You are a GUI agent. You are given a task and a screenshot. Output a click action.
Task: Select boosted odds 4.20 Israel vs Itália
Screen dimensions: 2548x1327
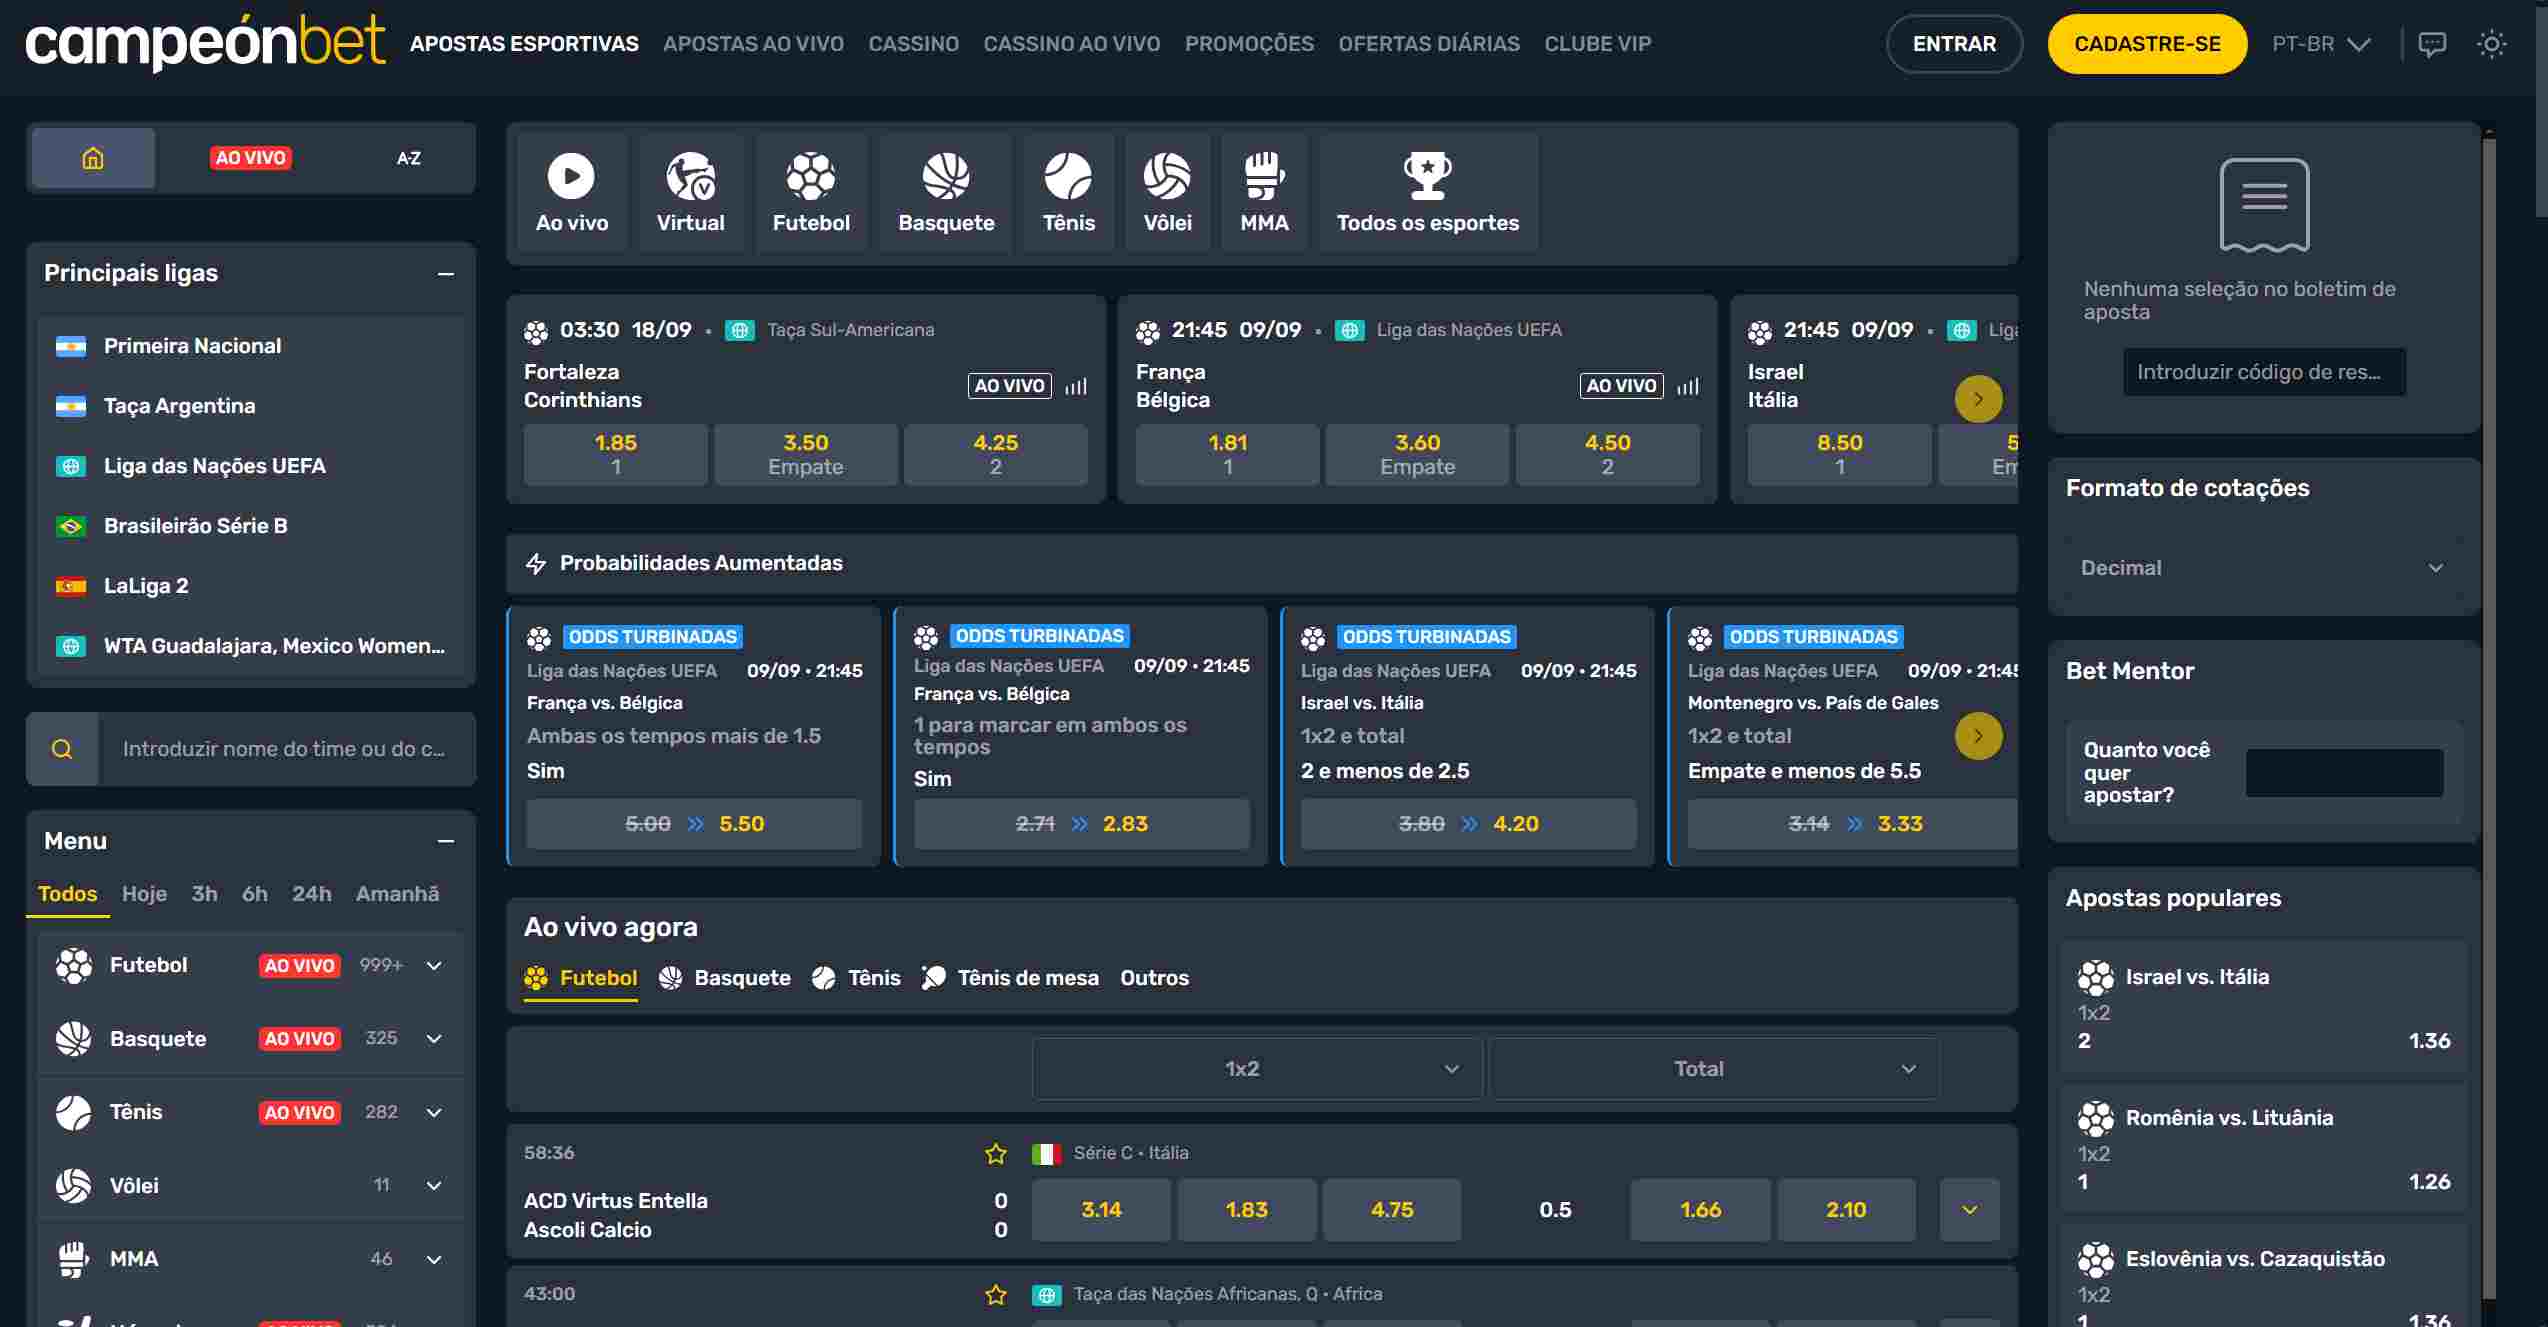pyautogui.click(x=1468, y=824)
